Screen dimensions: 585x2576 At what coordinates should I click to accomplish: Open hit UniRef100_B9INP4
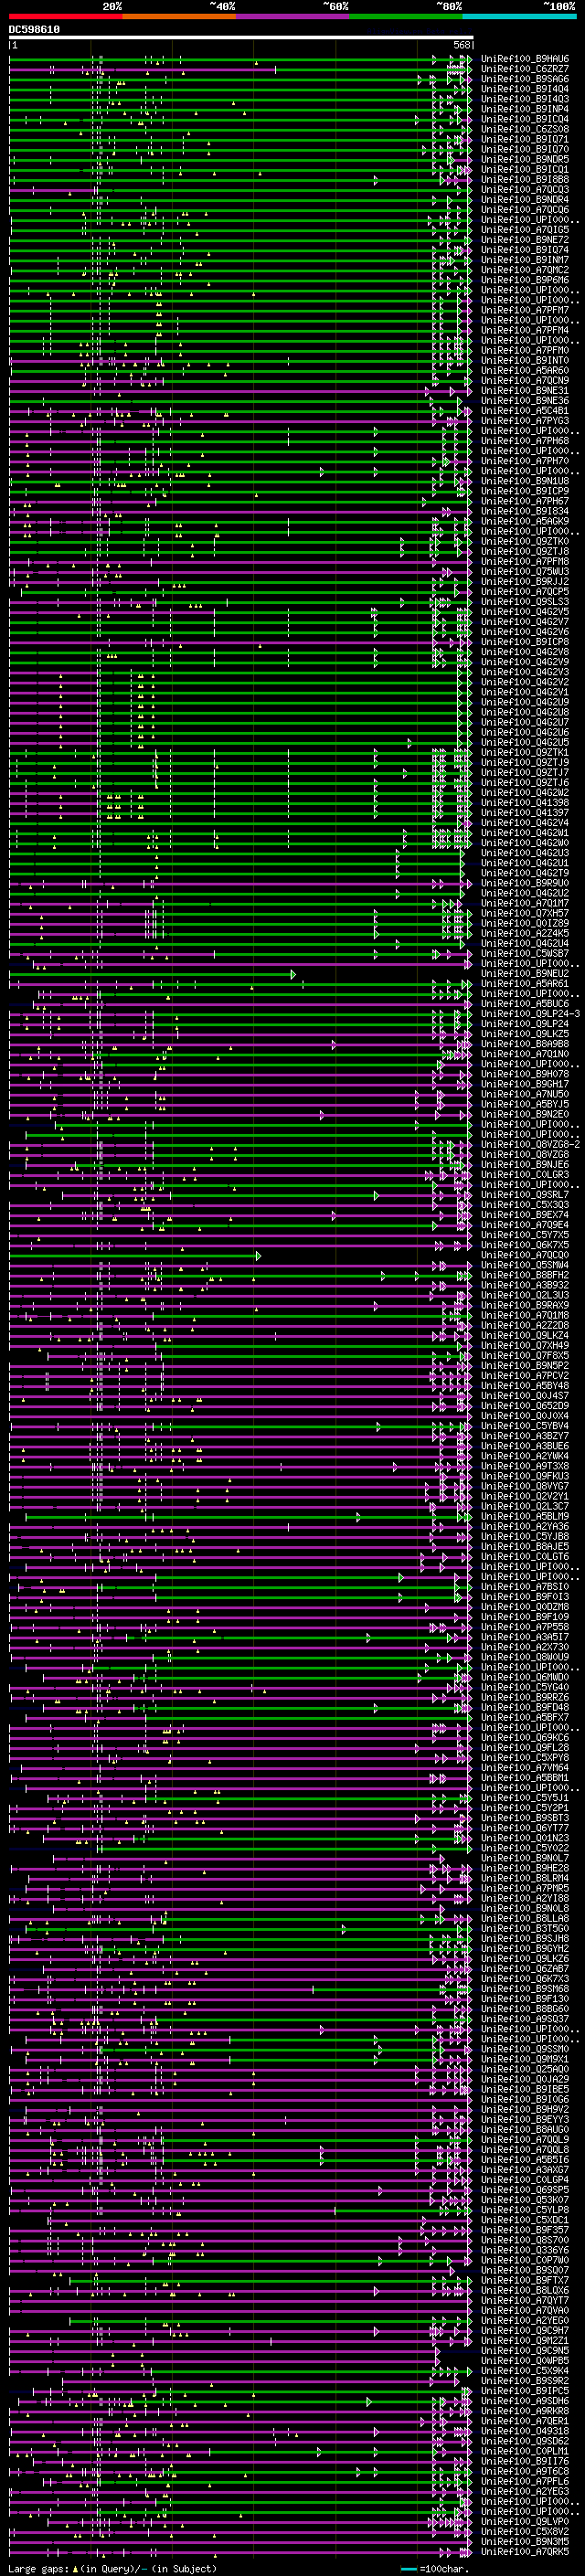525,109
